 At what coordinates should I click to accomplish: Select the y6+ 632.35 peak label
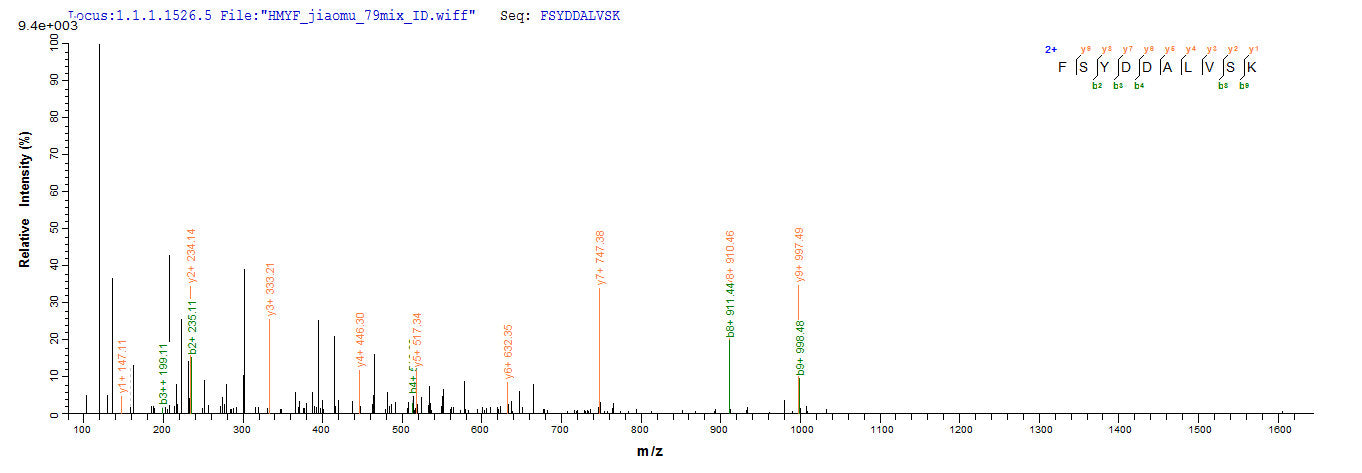(508, 351)
